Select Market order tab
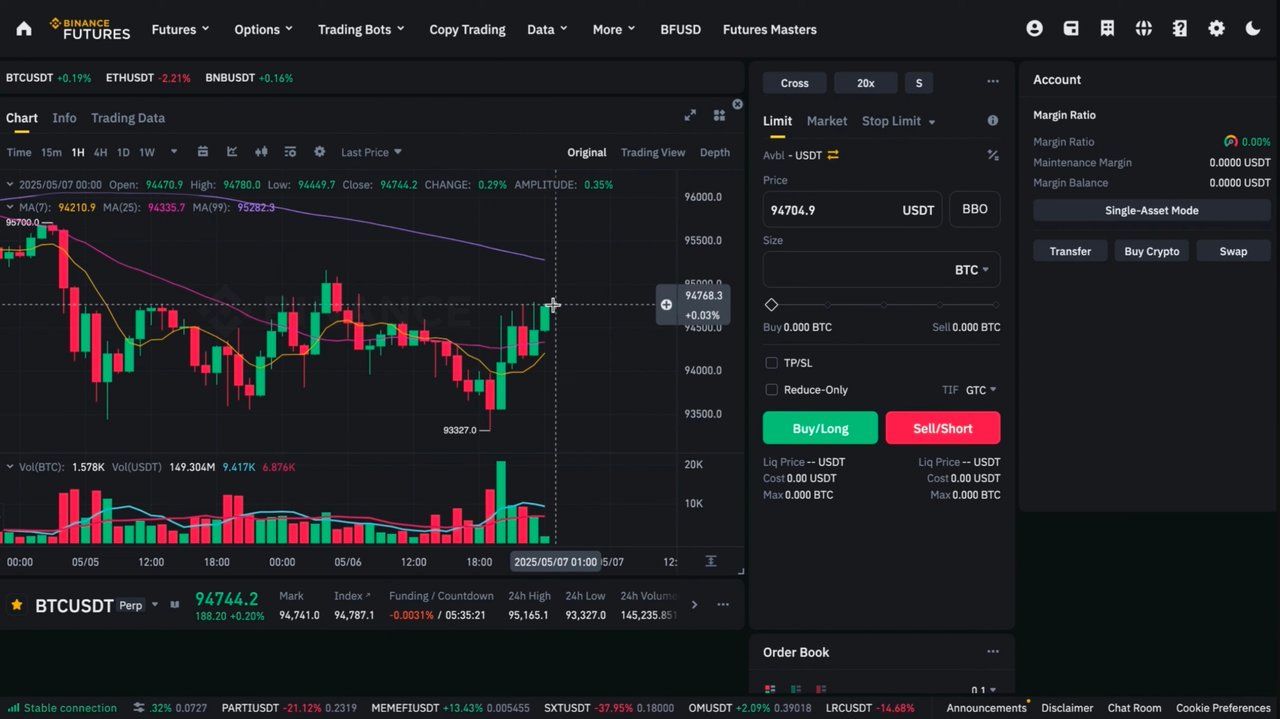The height and width of the screenshot is (719, 1280). click(x=827, y=121)
